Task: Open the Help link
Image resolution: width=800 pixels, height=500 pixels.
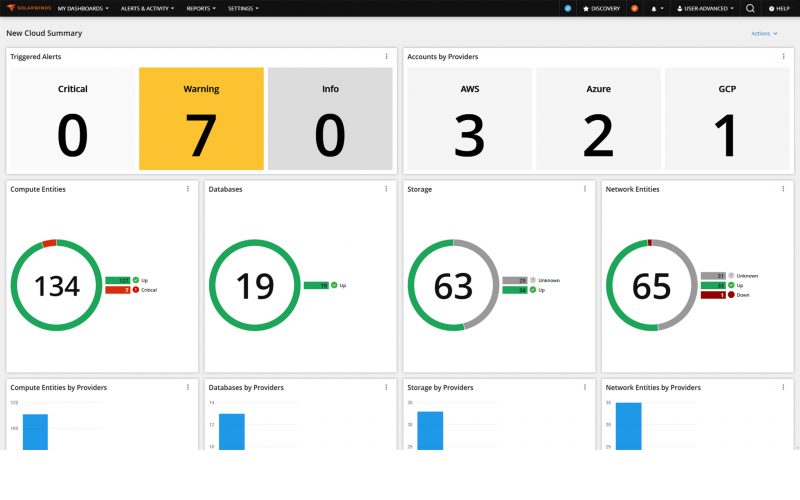Action: point(779,8)
